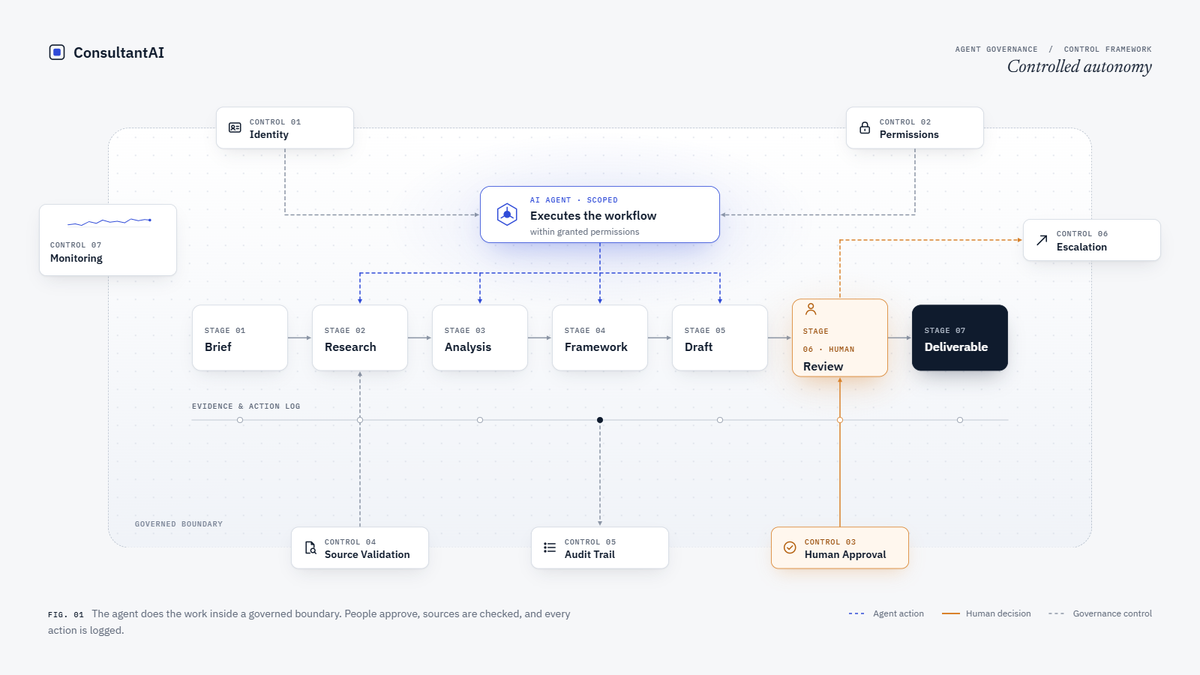Viewport: 1200px width, 675px height.
Task: Click the log timeline marker under Deliverable
Action: (x=960, y=420)
